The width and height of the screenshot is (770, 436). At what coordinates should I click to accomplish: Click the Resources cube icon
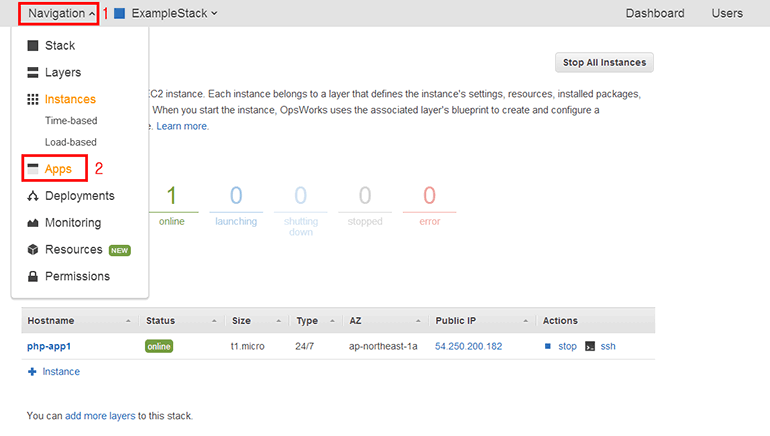pyautogui.click(x=33, y=250)
